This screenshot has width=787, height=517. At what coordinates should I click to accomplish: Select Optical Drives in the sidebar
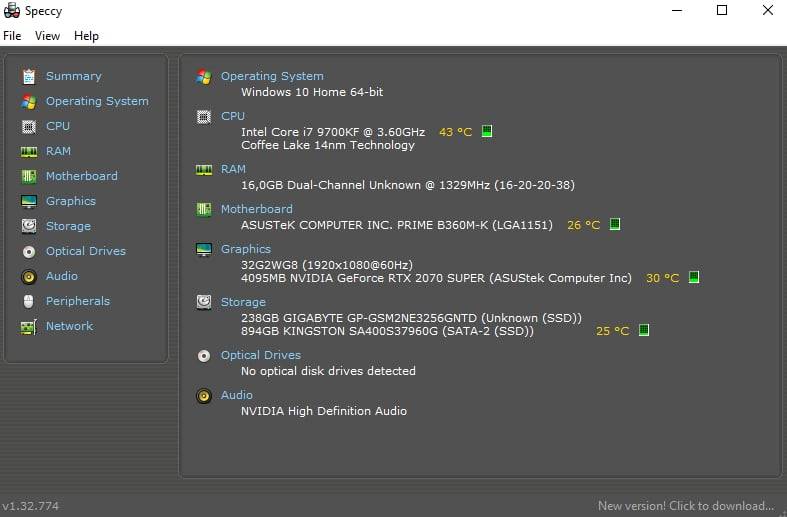coord(86,251)
